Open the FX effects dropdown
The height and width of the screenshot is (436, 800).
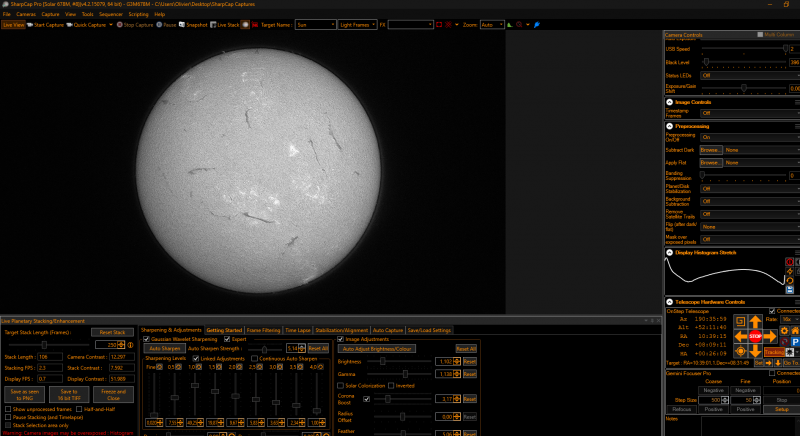coord(410,24)
